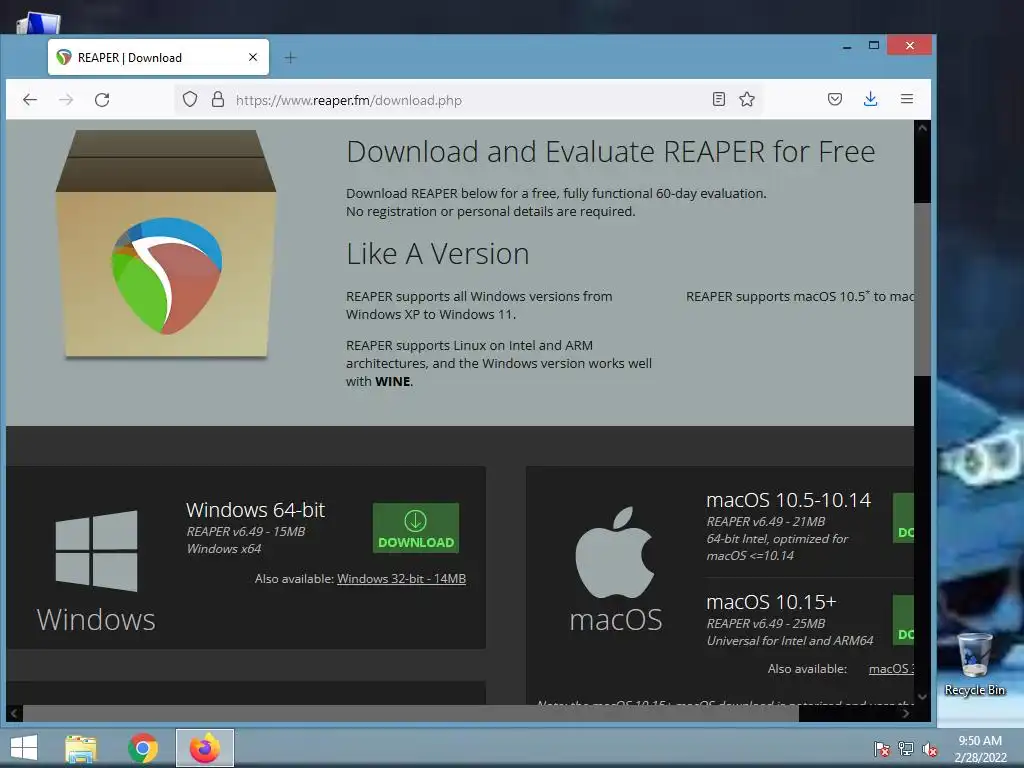Click the Firefox forward arrow
This screenshot has height=768, width=1024.
(66, 100)
